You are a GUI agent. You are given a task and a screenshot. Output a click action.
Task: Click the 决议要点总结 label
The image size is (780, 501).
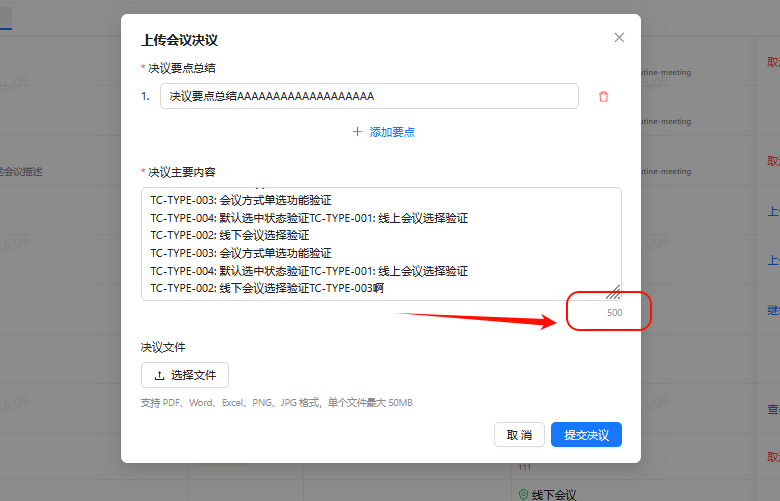(182, 68)
